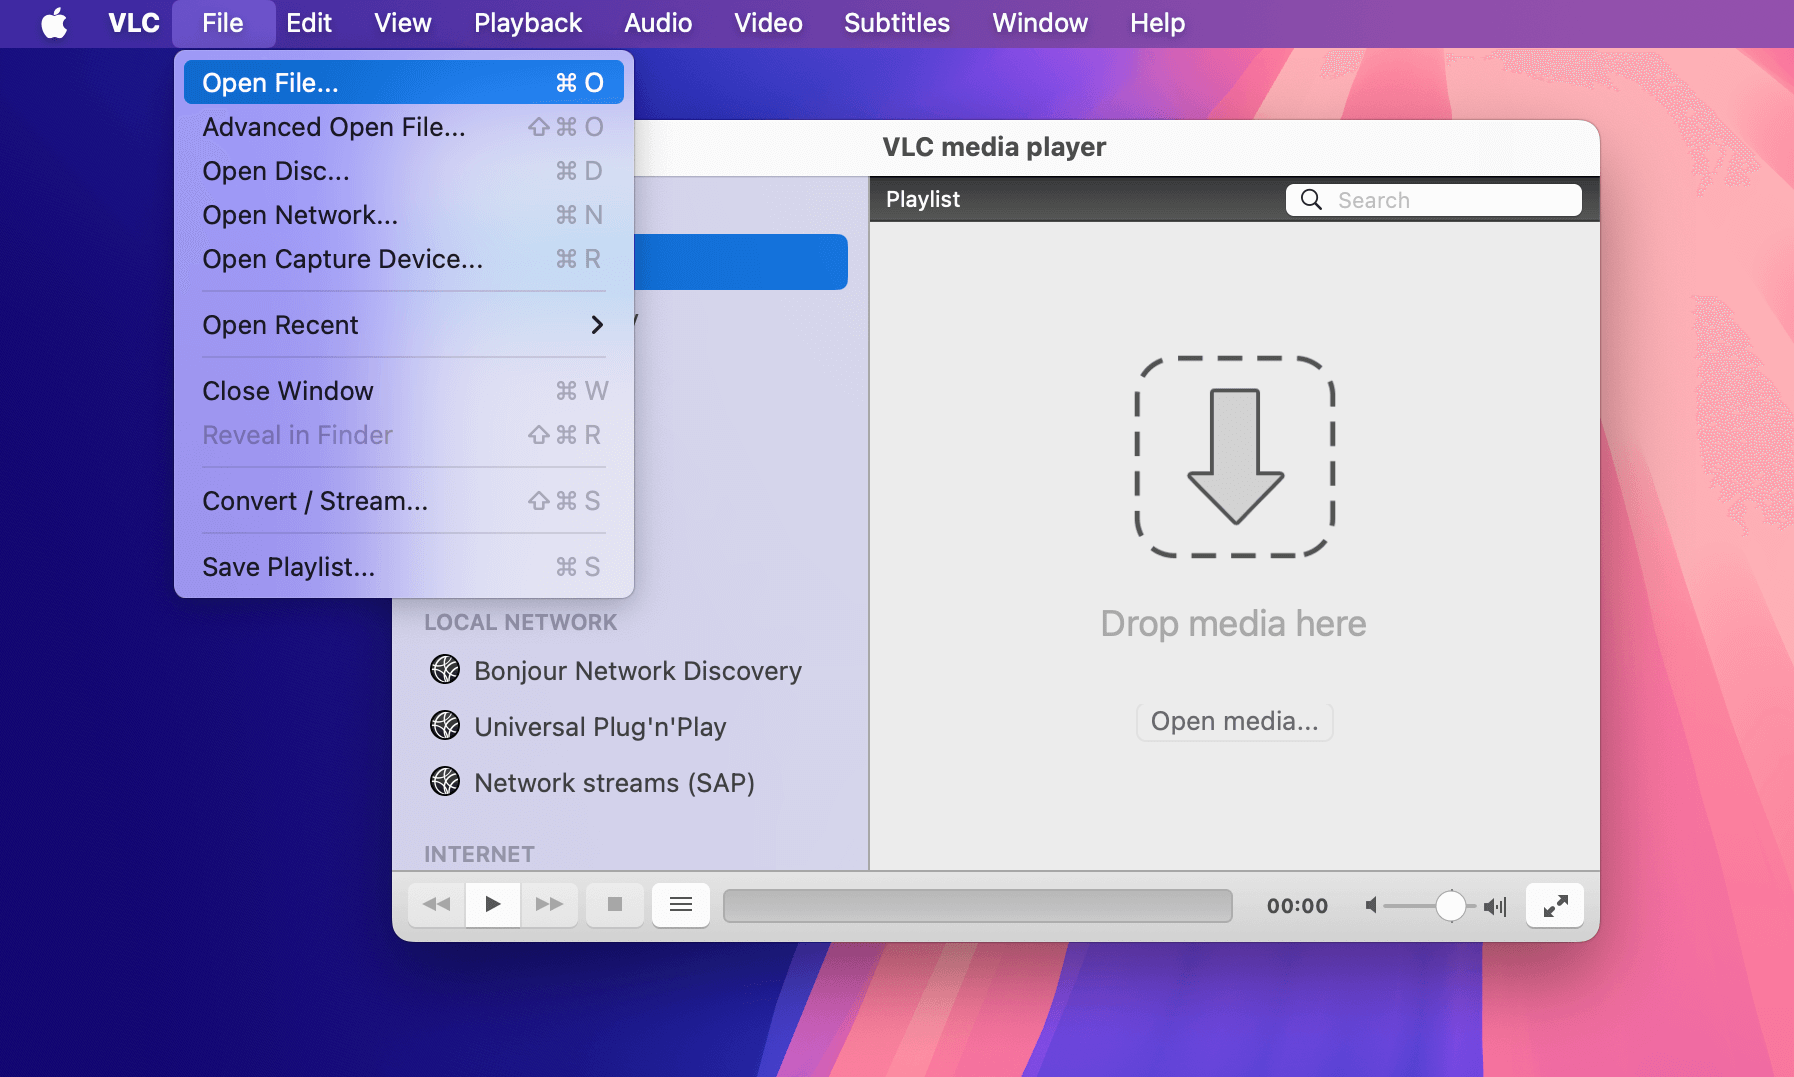1794x1077 pixels.
Task: Open the Playback menu
Action: coord(527,23)
